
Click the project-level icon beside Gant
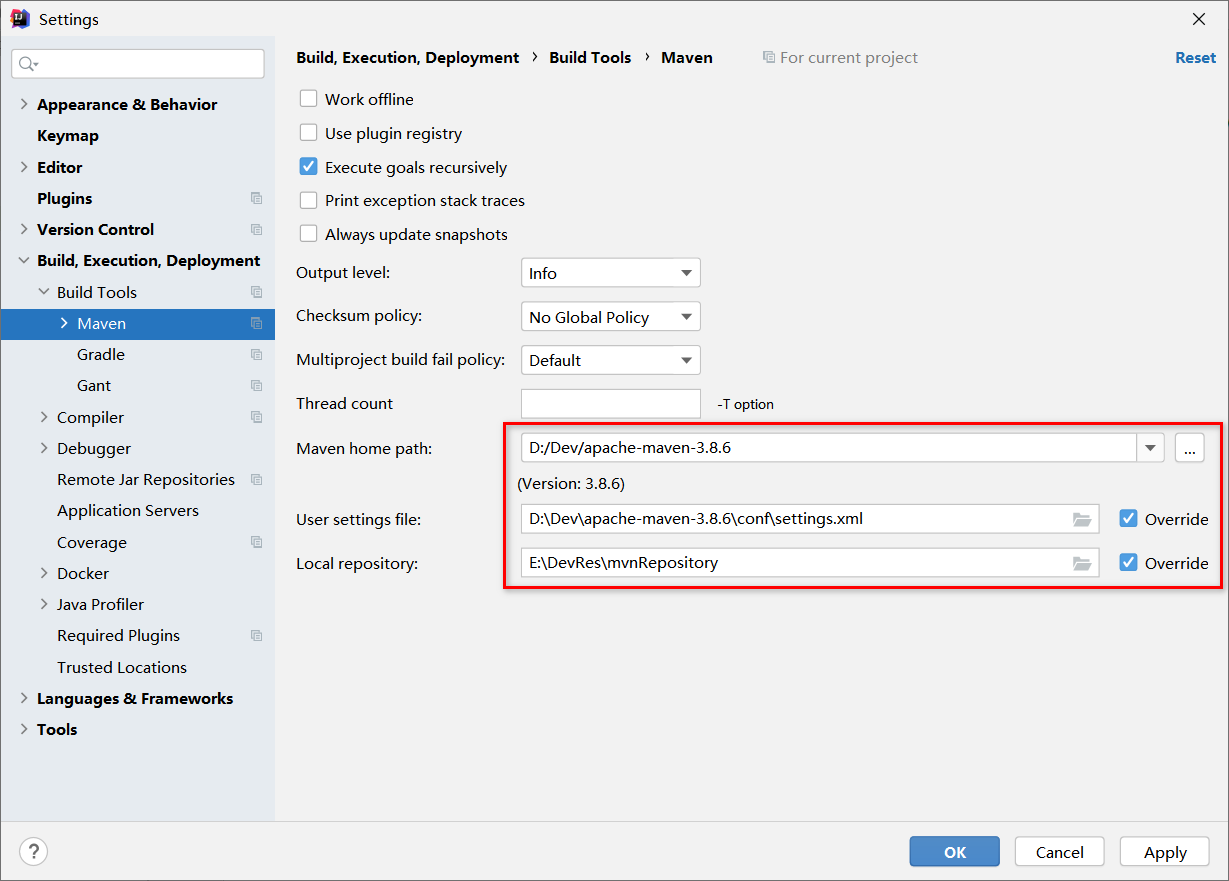(x=256, y=385)
